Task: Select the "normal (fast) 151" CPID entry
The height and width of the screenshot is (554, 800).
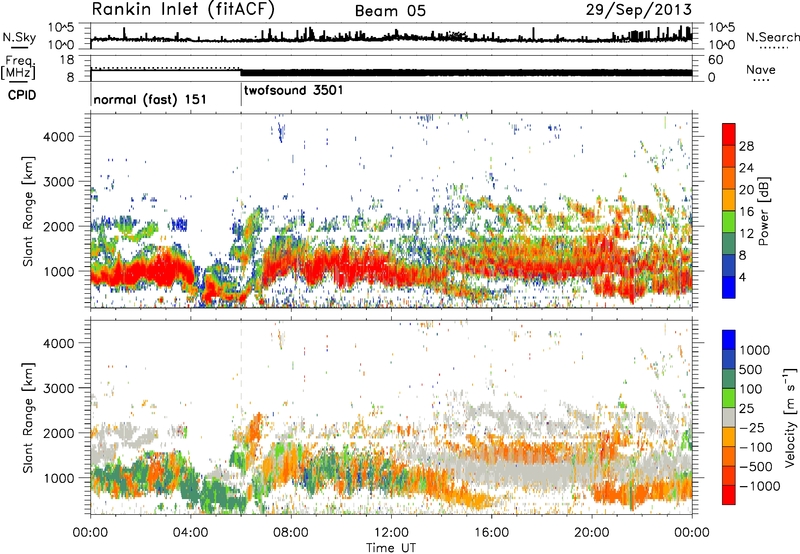Action: pos(150,99)
